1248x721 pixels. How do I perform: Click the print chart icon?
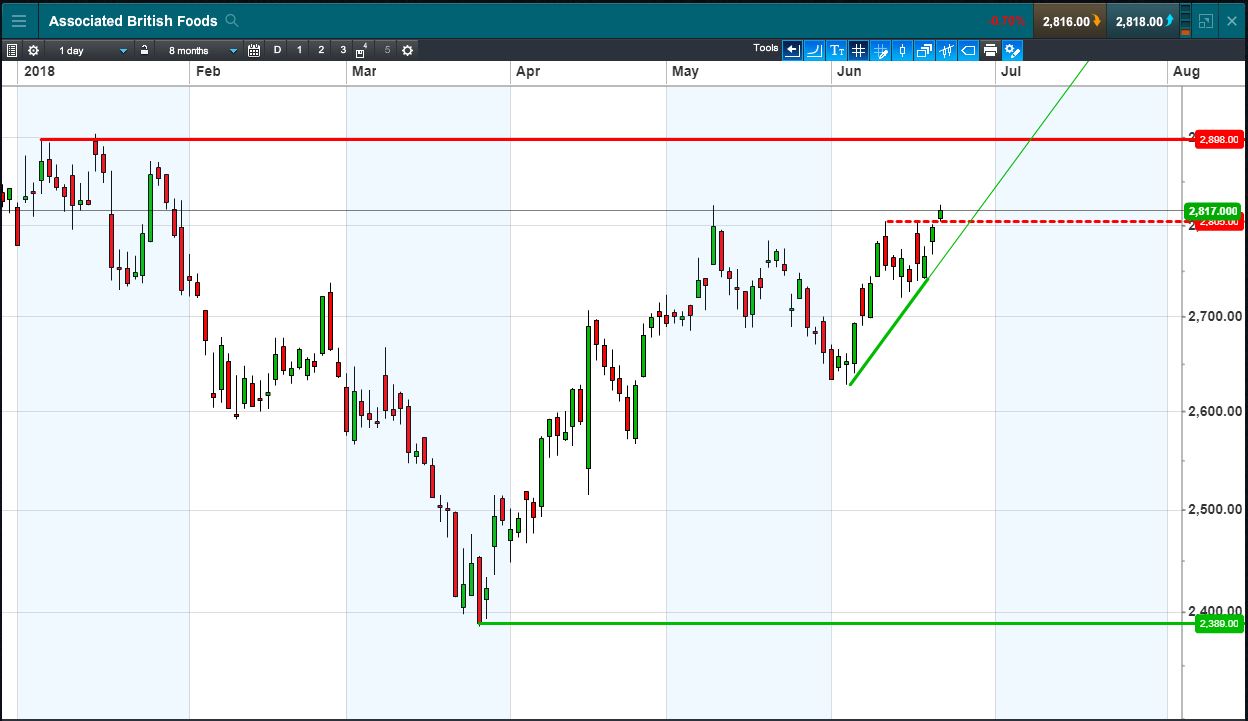coord(990,50)
